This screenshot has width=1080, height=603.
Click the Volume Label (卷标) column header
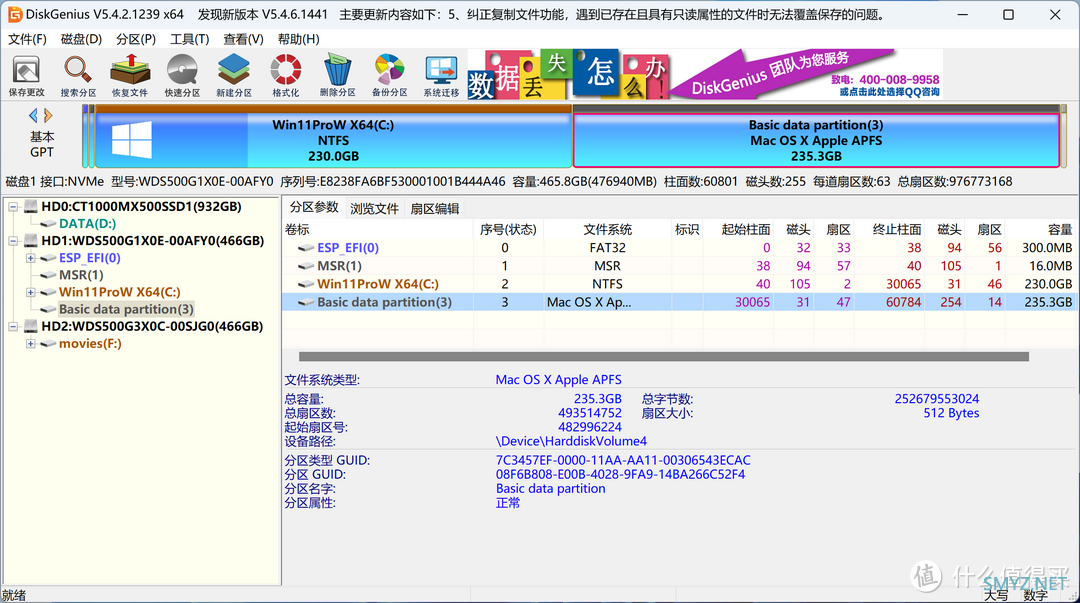(x=378, y=229)
